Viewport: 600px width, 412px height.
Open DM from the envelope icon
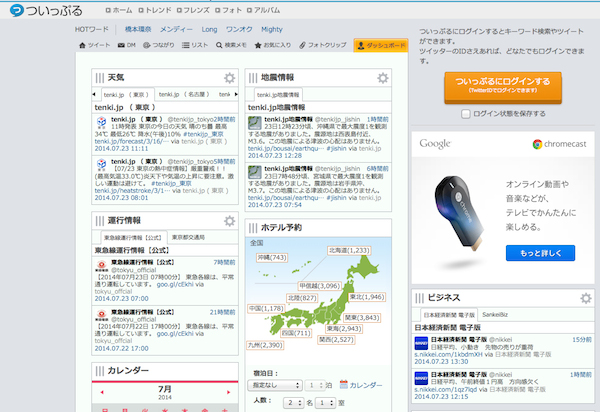pyautogui.click(x=126, y=45)
